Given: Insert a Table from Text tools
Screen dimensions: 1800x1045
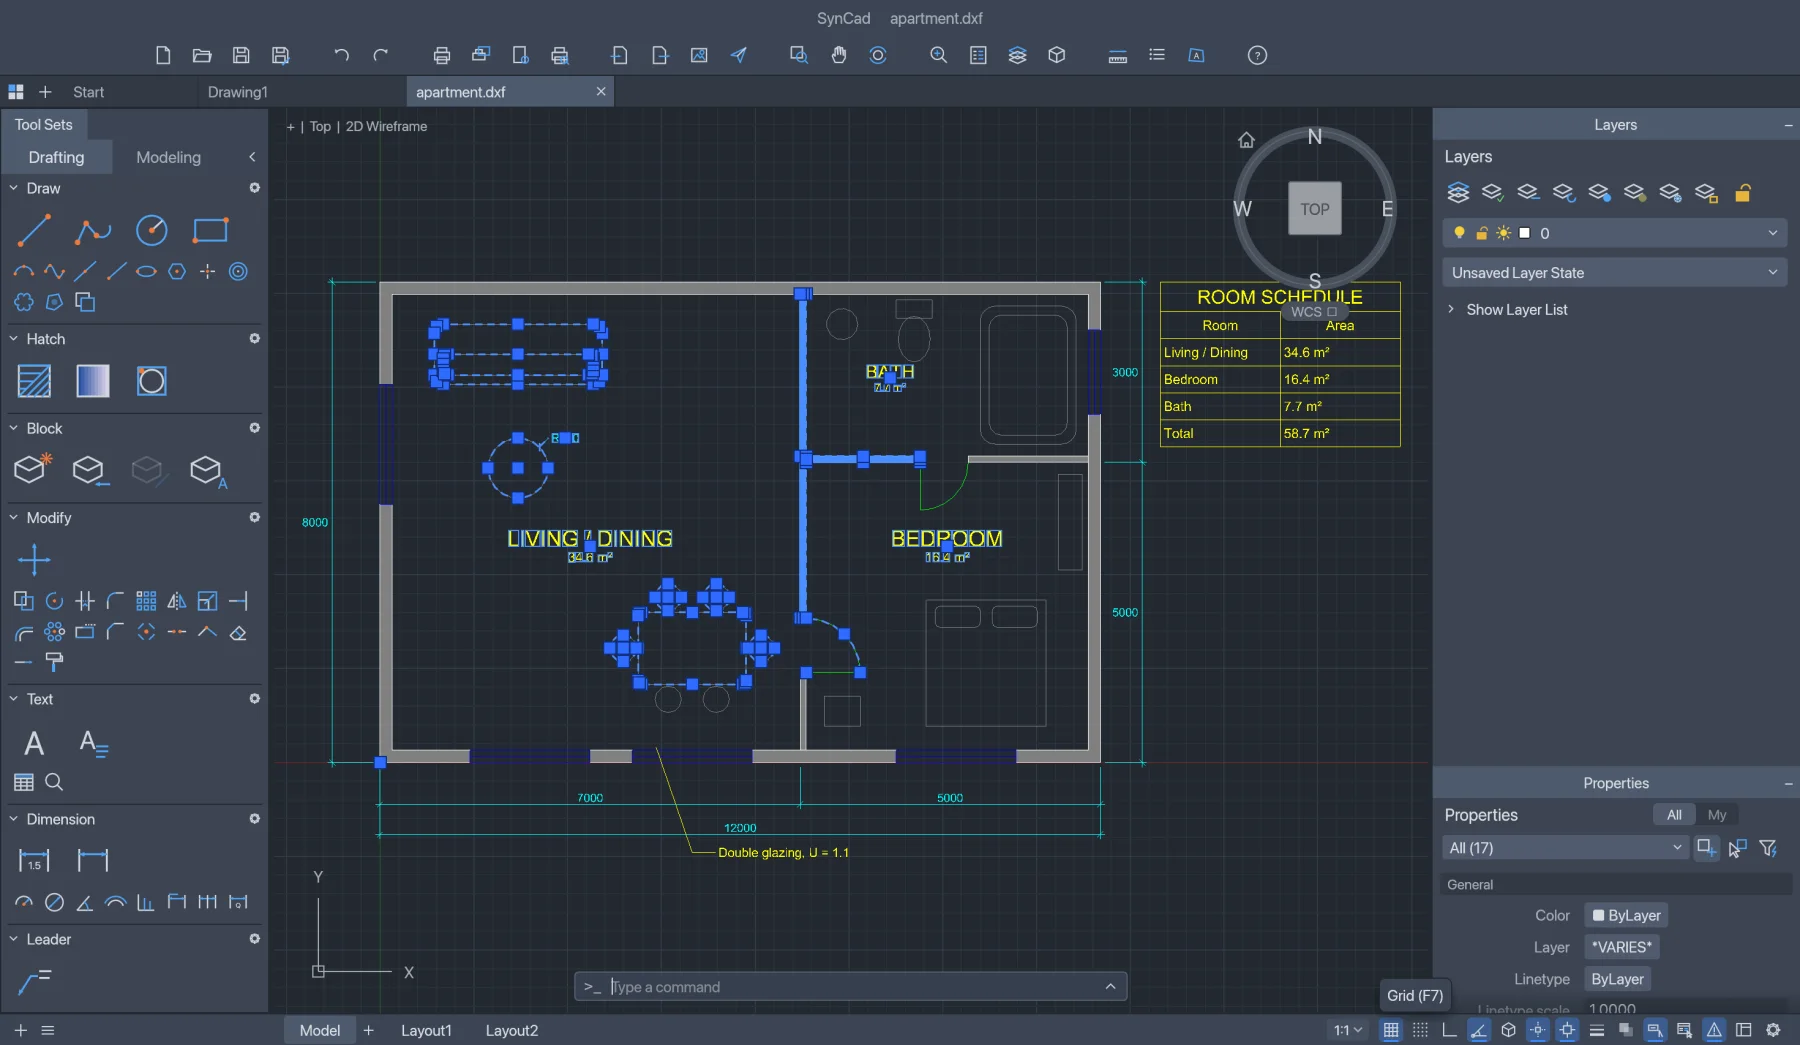Looking at the screenshot, I should 24,782.
